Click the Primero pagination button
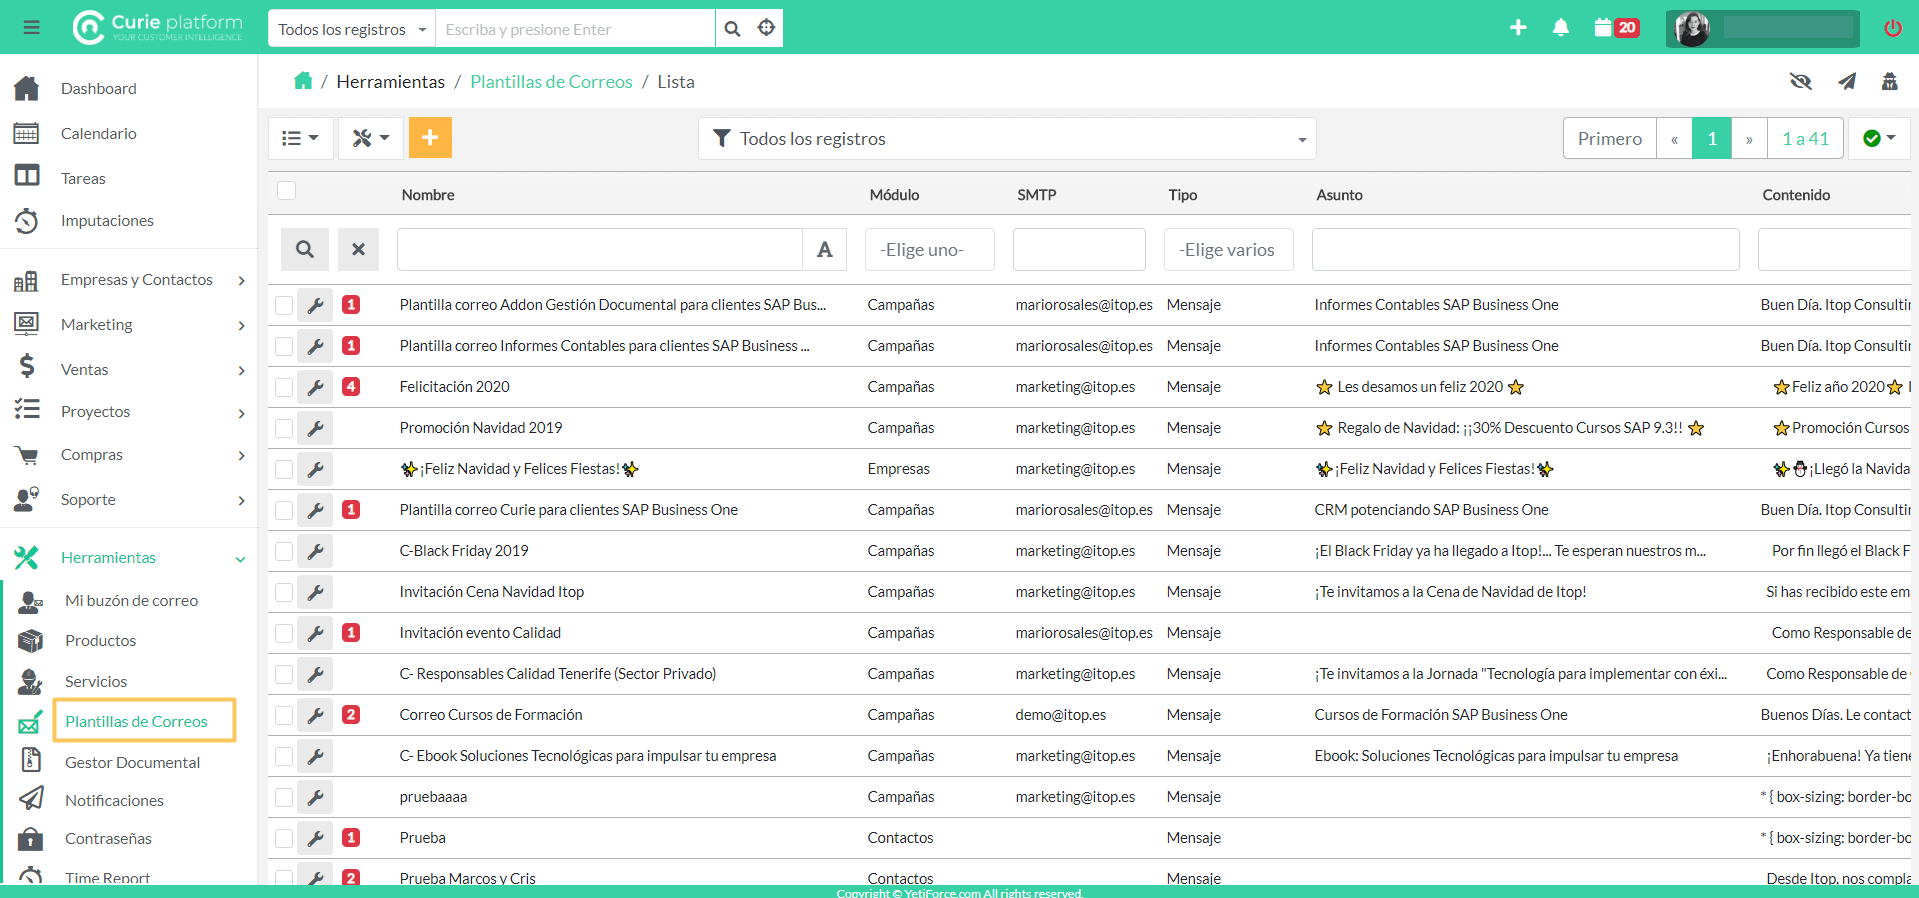The height and width of the screenshot is (898, 1919). pos(1609,139)
